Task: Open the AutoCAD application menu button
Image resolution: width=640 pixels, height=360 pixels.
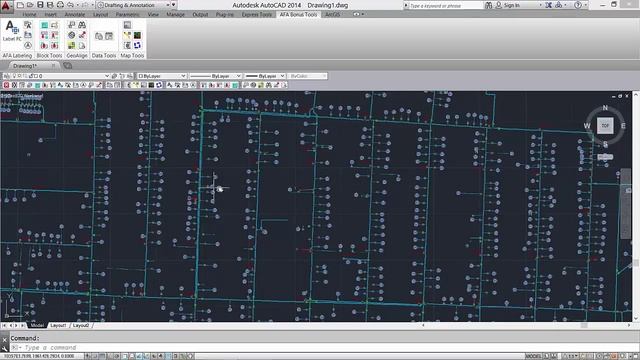Action: (x=6, y=6)
